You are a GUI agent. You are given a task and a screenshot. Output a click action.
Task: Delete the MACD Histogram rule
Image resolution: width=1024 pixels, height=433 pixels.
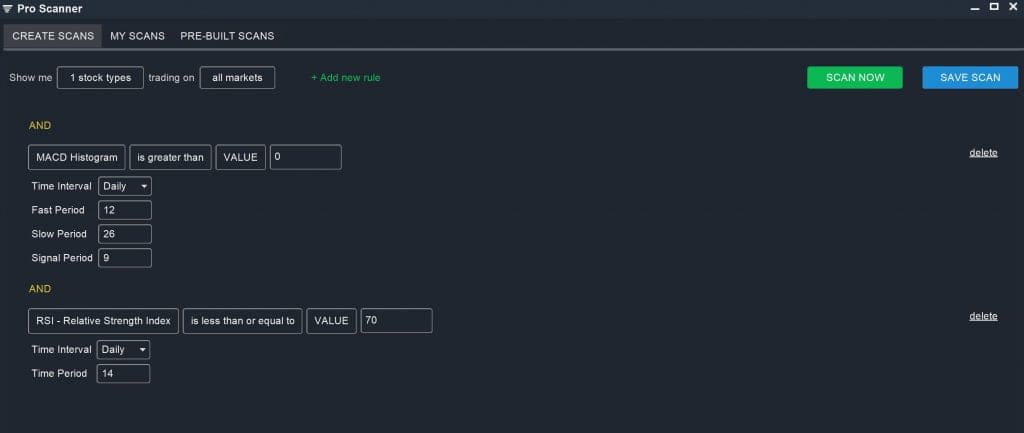coord(983,153)
